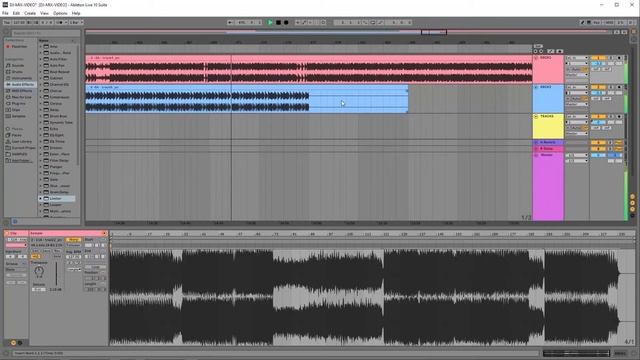Open the Options menu
Viewport: 640px width, 360px height.
[60, 13]
